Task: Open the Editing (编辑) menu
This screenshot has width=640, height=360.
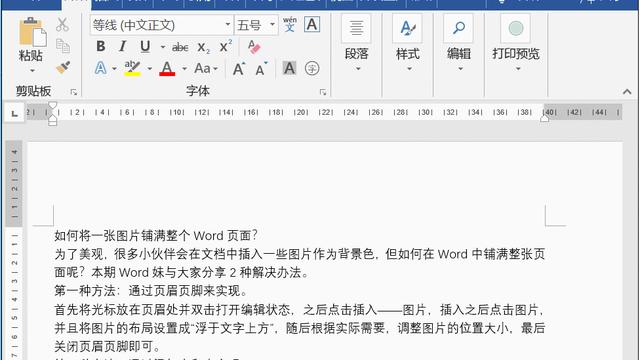Action: click(459, 43)
